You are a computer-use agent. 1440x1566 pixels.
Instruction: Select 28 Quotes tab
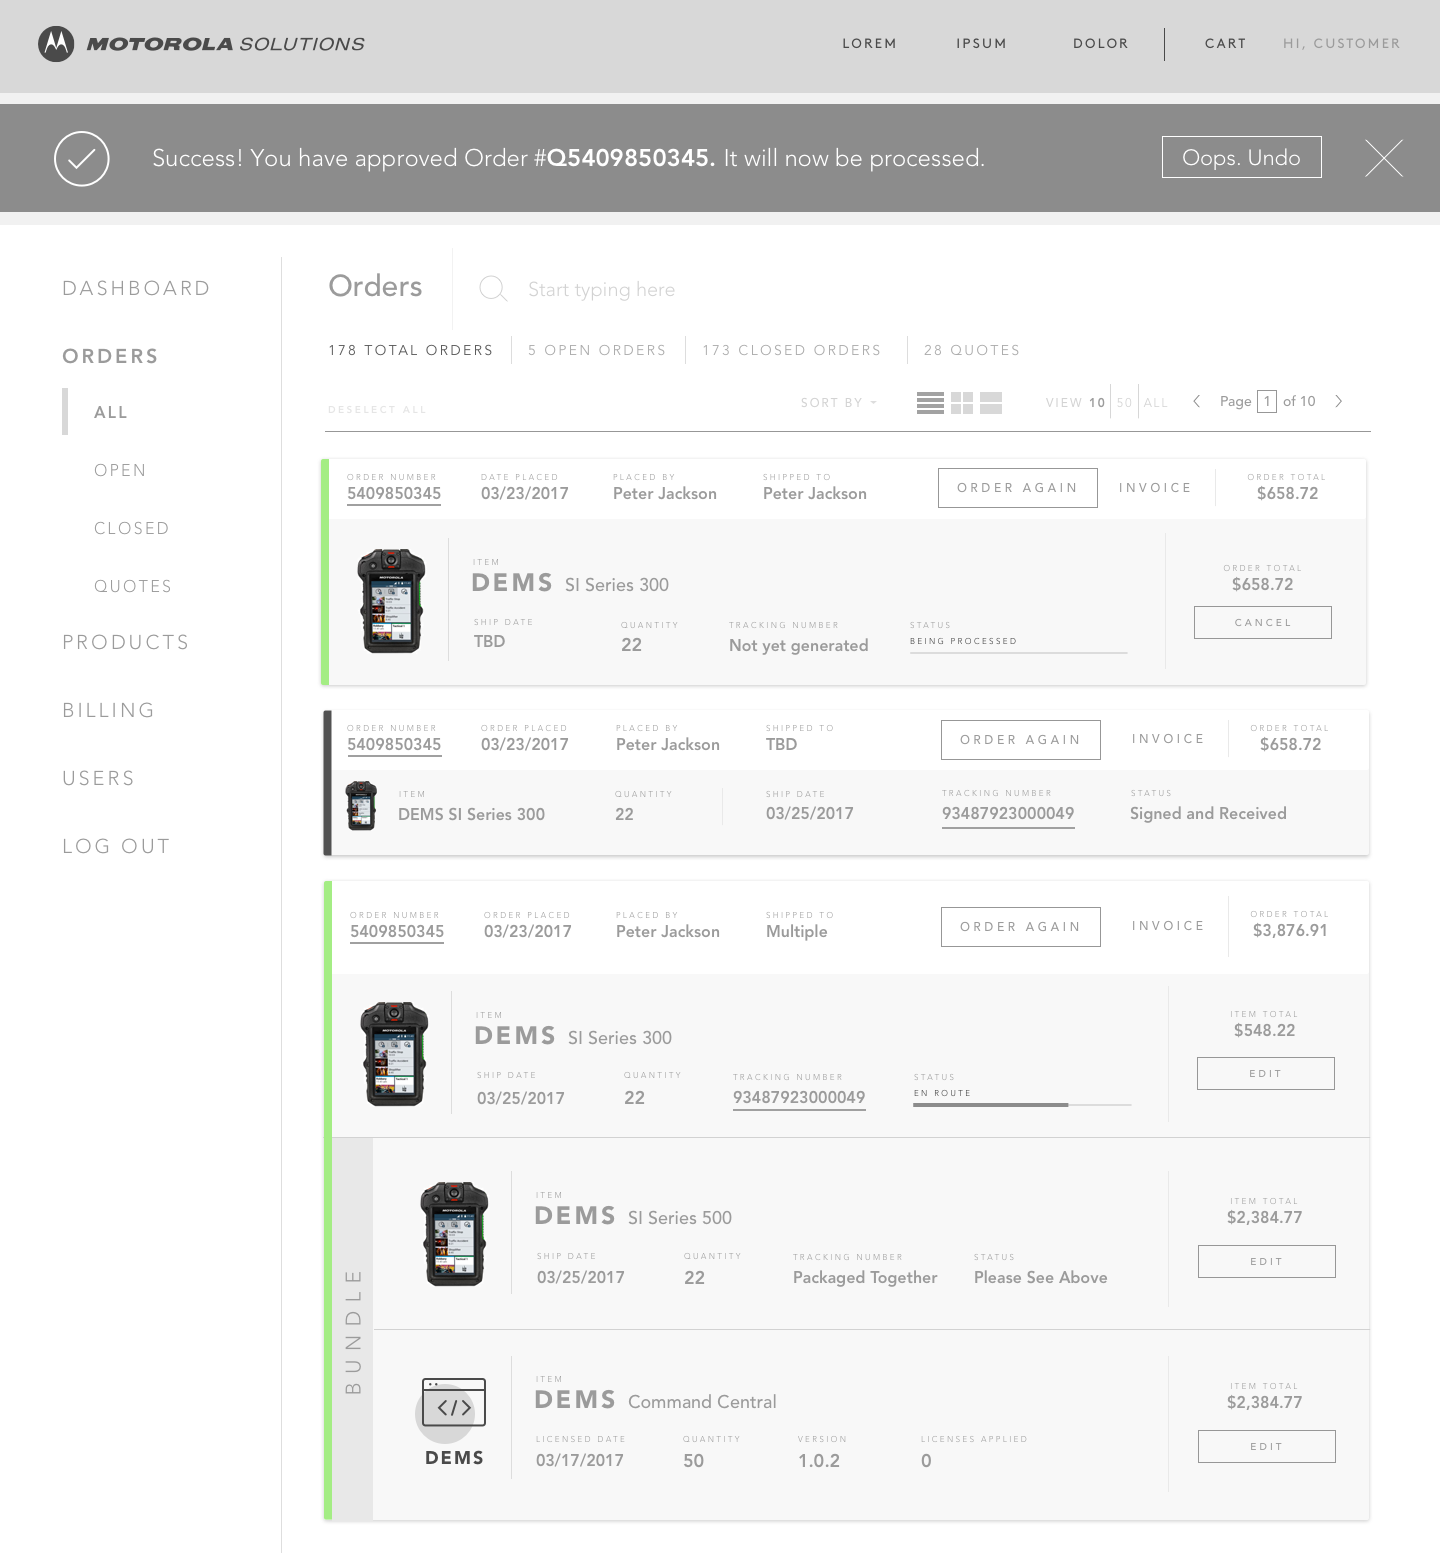972,350
